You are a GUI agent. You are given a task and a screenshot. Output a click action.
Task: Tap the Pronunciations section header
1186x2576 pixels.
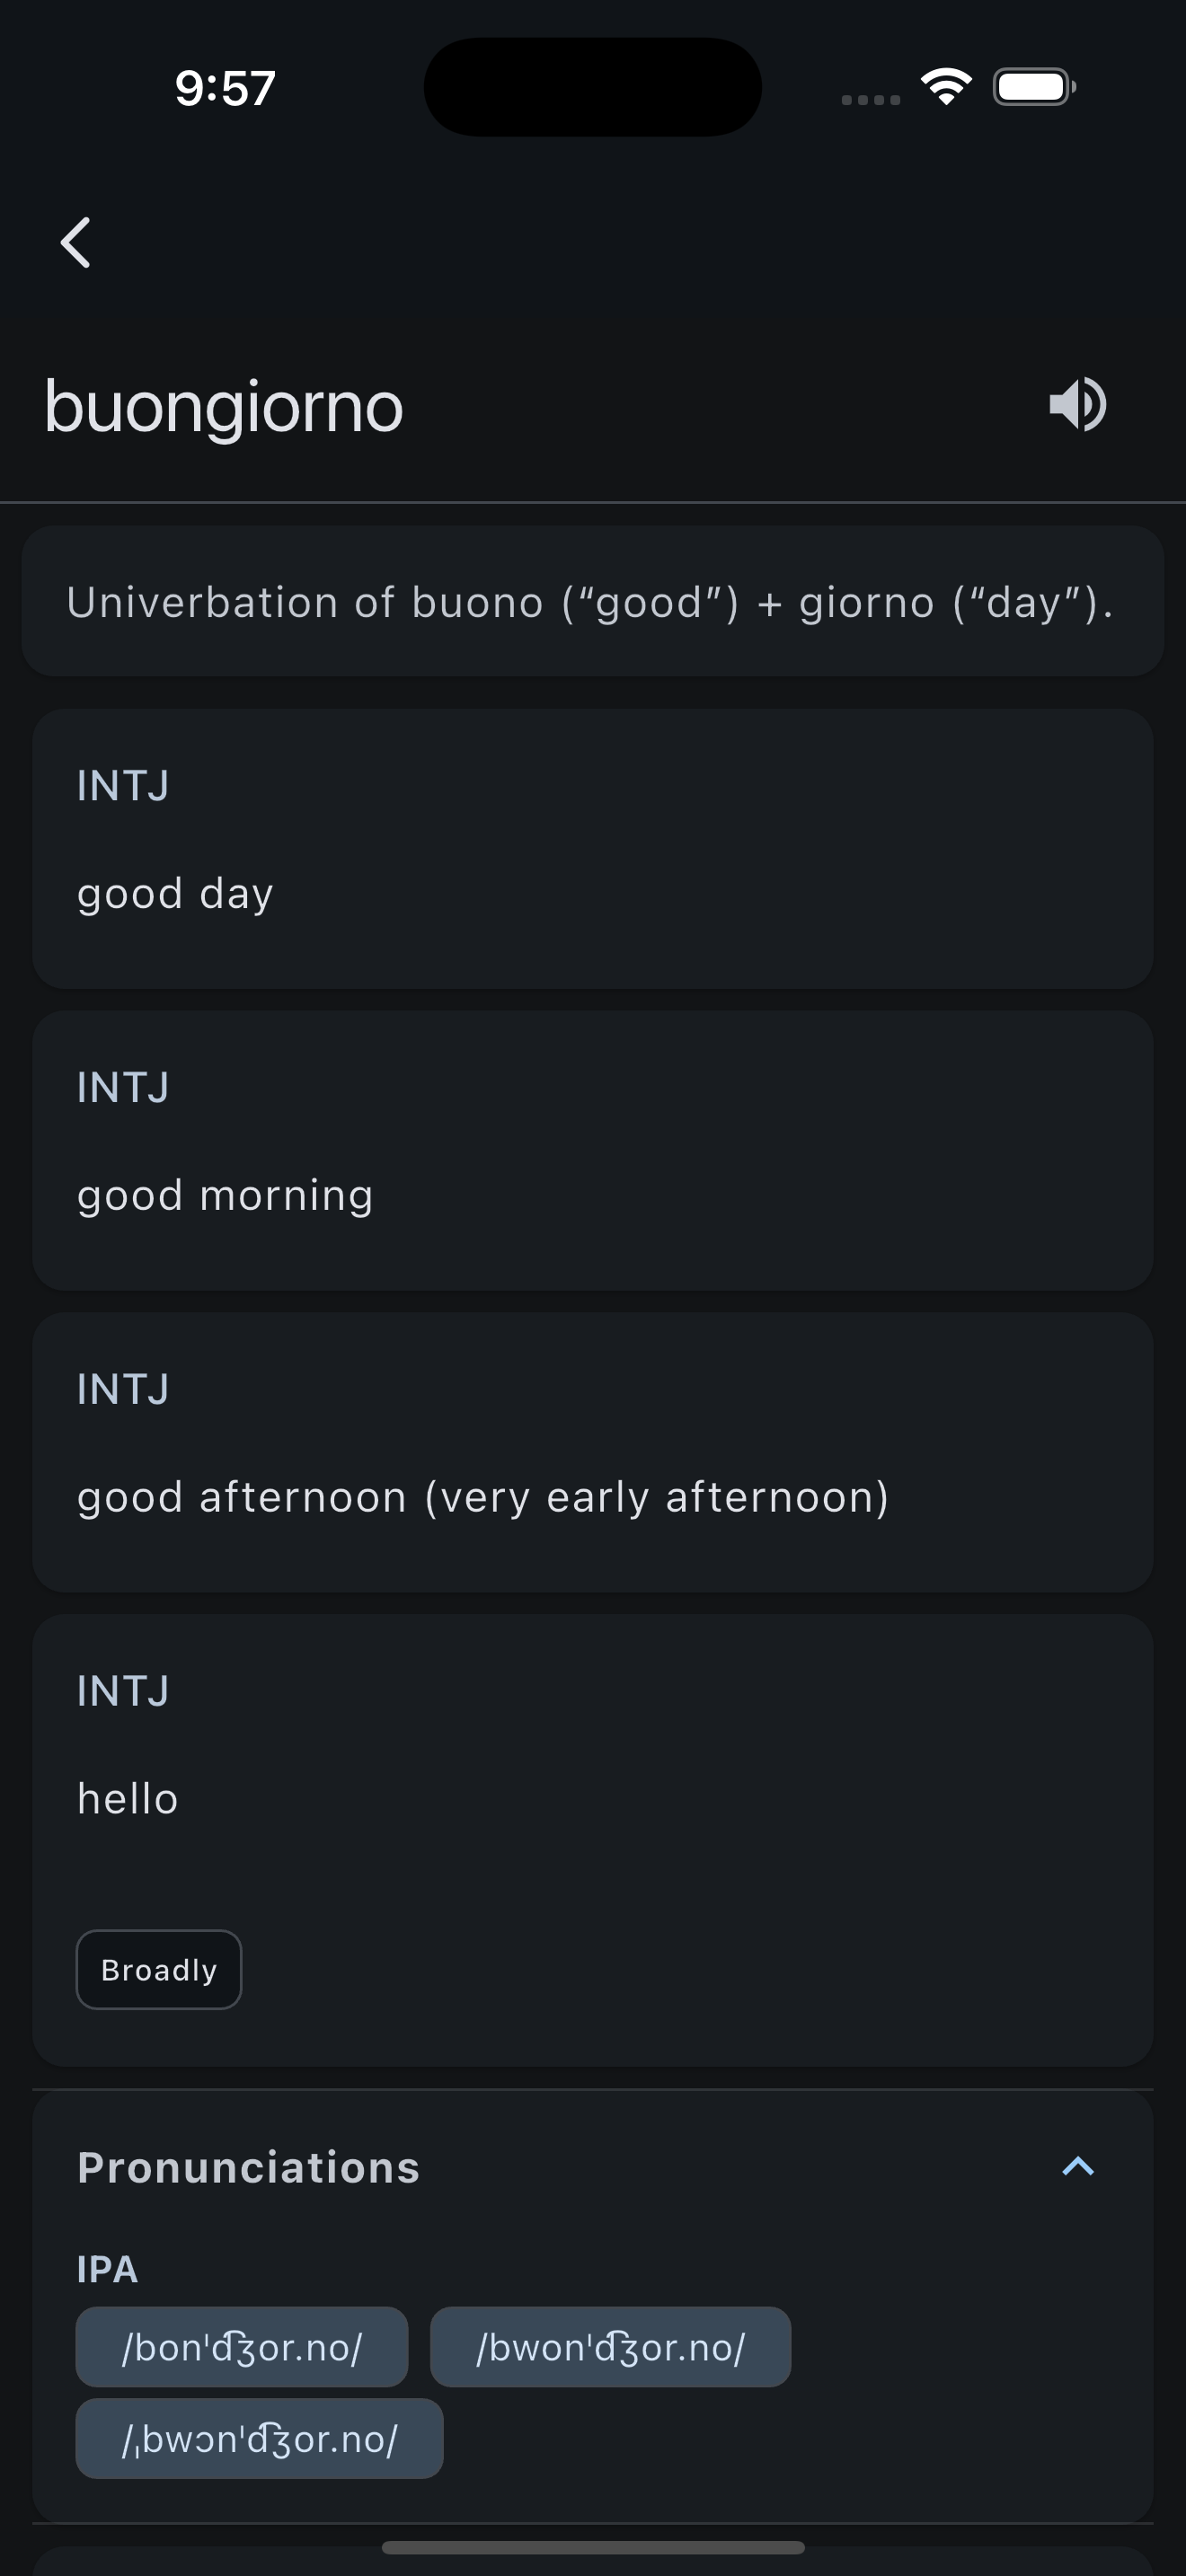click(x=248, y=2168)
